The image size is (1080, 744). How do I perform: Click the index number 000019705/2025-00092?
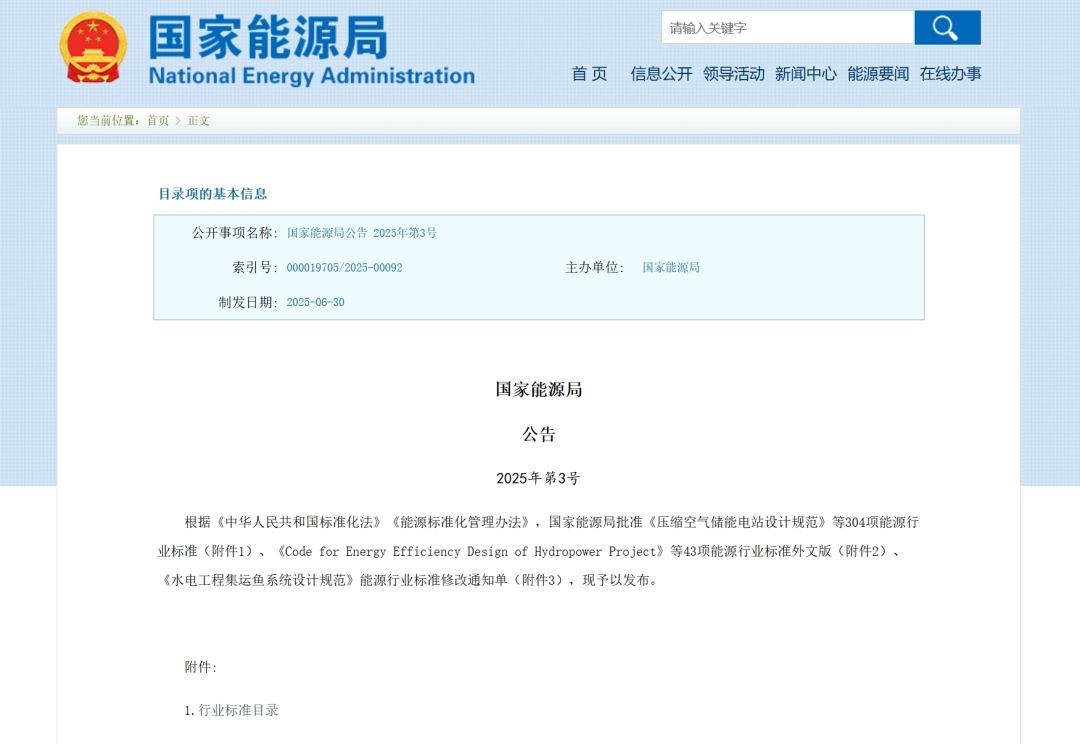tap(344, 268)
